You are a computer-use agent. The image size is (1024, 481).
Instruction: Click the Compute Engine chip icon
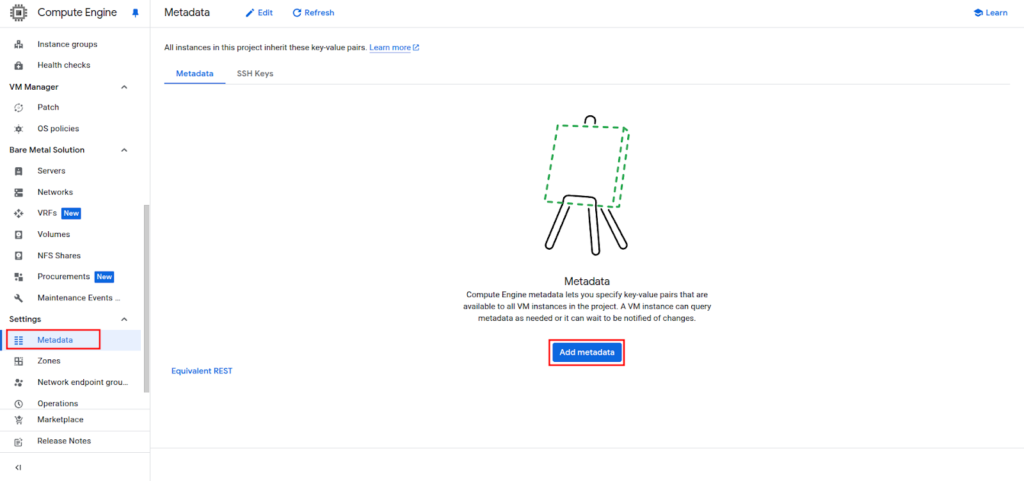pos(18,12)
